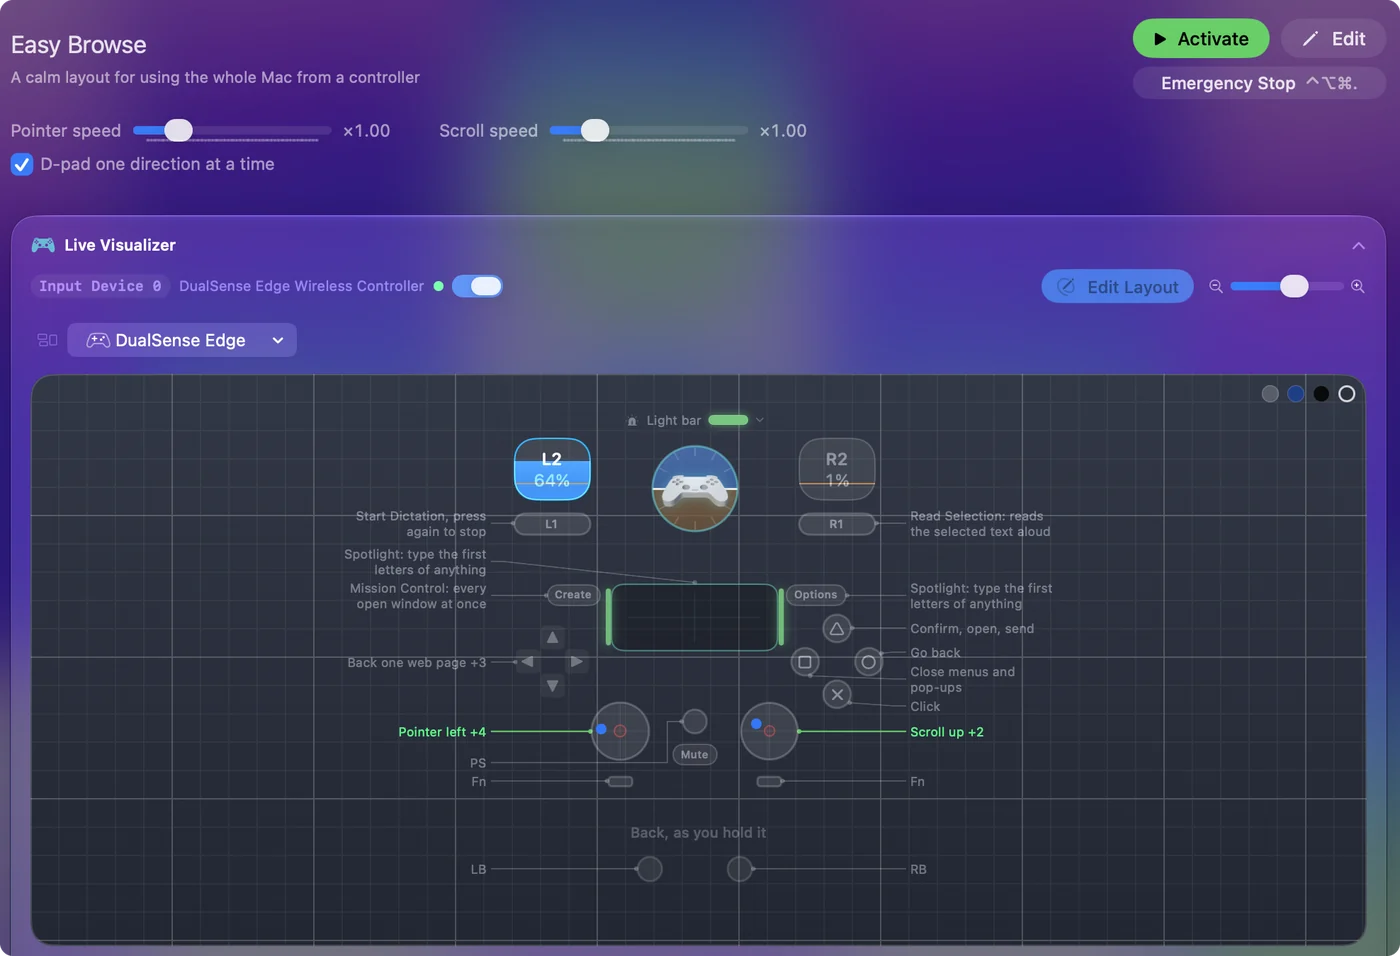
Task: Select the white ring color swatch
Action: pos(1347,394)
